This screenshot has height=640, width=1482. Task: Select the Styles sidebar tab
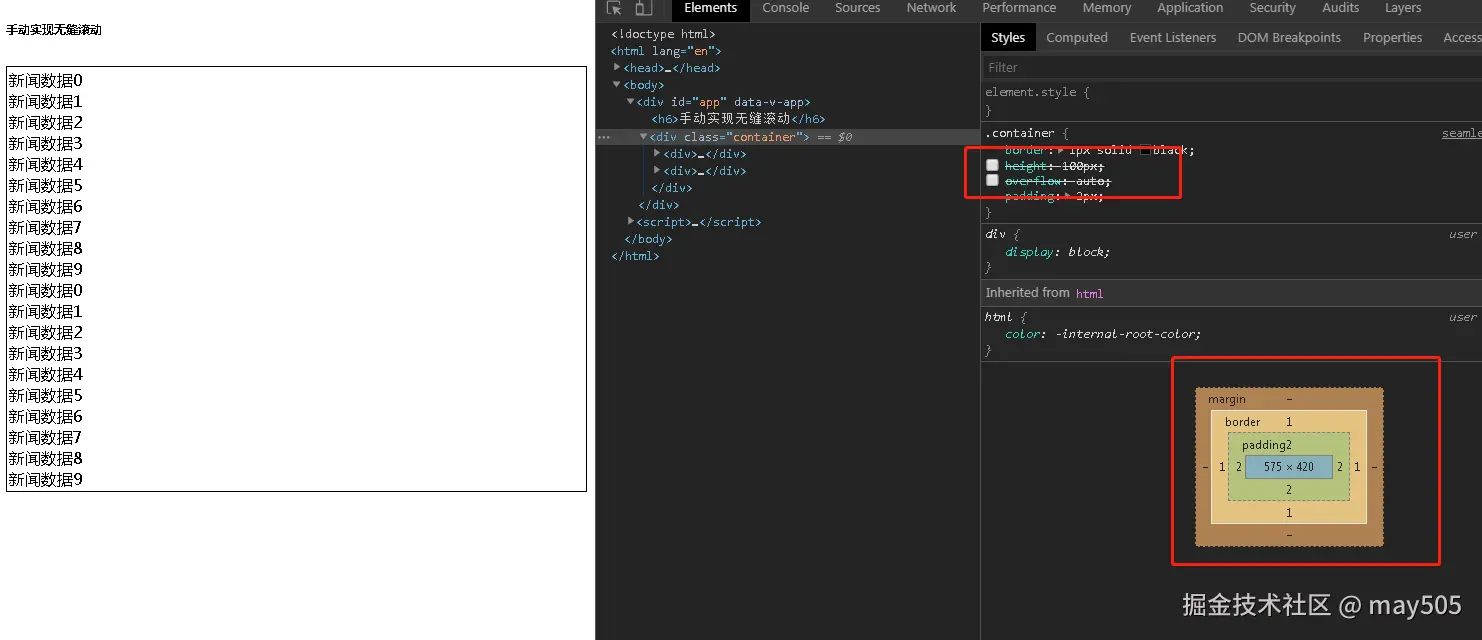(x=1008, y=38)
